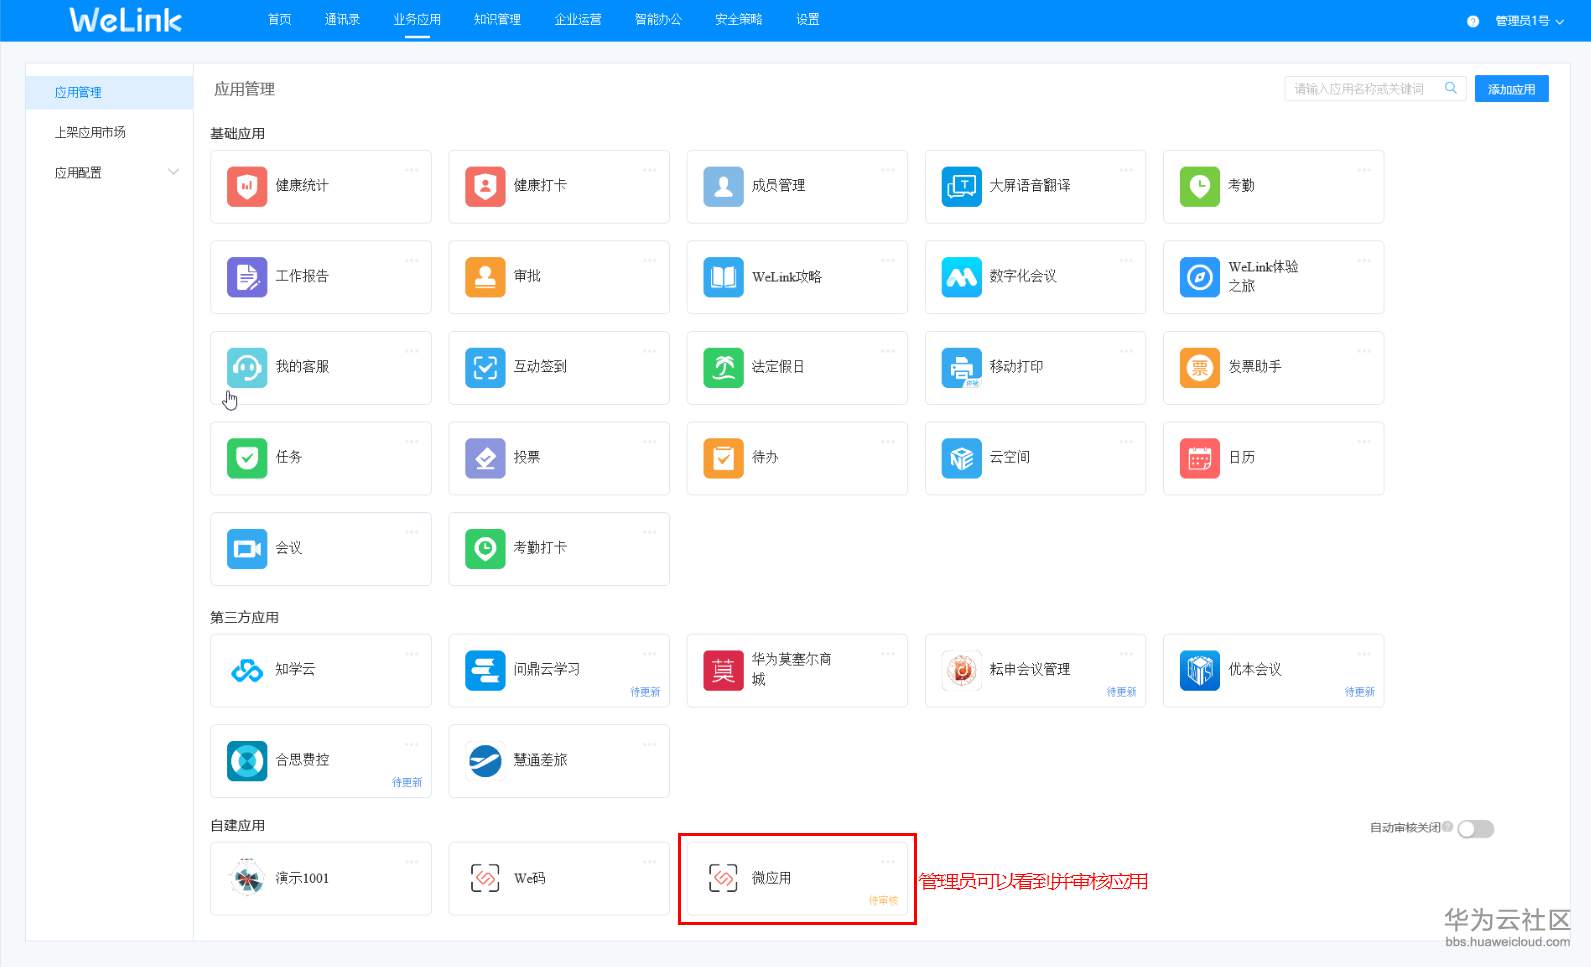This screenshot has height=967, width=1591.
Task: Open the 工作报告 document icon
Action: pos(247,277)
